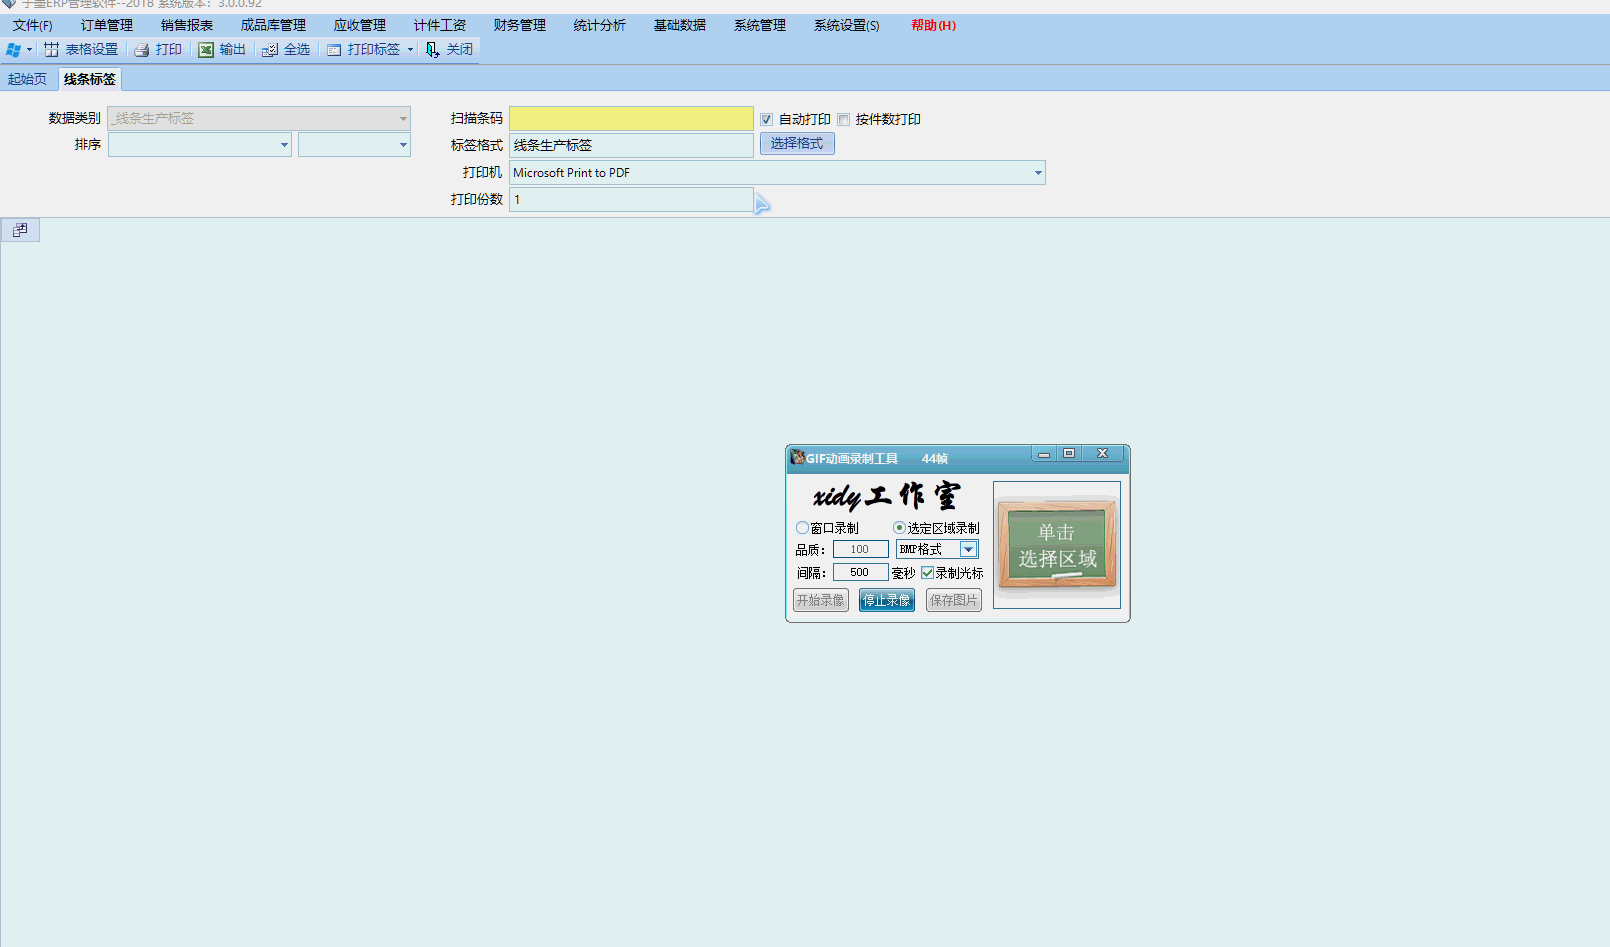
Task: Click the 打印标签 label print icon
Action: [334, 50]
